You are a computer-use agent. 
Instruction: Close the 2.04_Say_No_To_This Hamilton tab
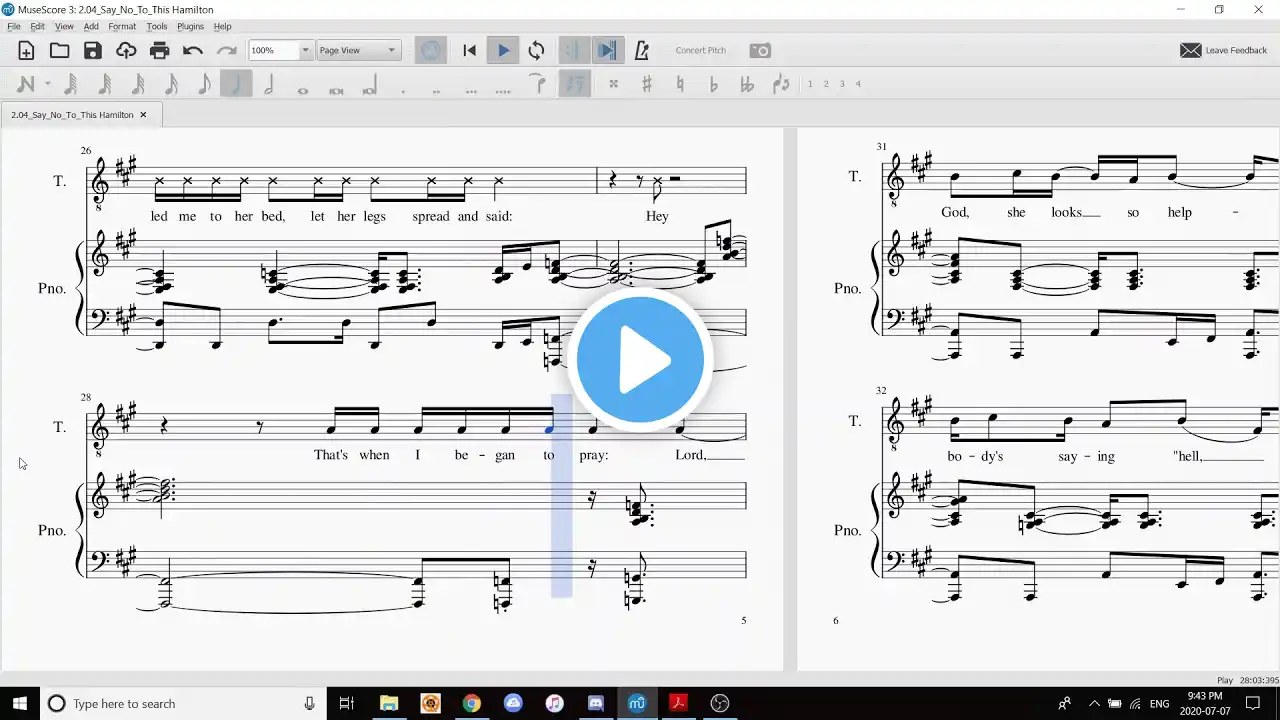pyautogui.click(x=143, y=115)
